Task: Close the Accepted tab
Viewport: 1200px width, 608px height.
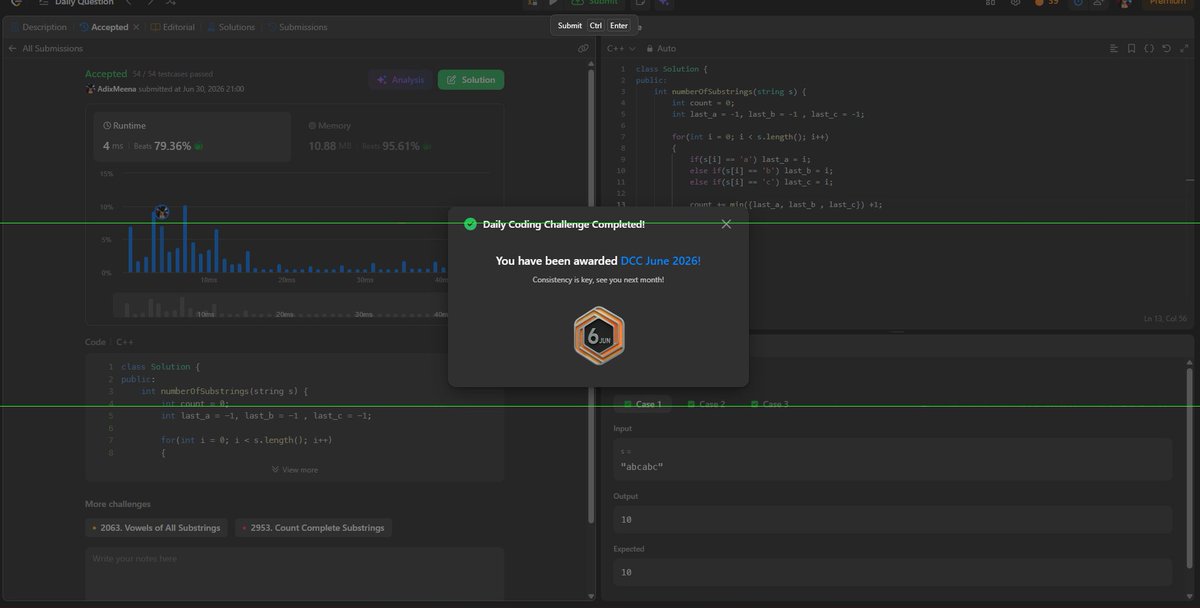Action: coord(136,27)
